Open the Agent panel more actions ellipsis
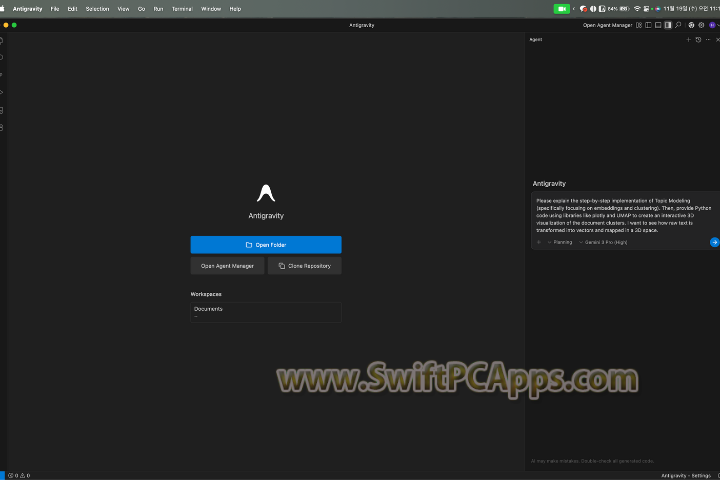 click(708, 40)
